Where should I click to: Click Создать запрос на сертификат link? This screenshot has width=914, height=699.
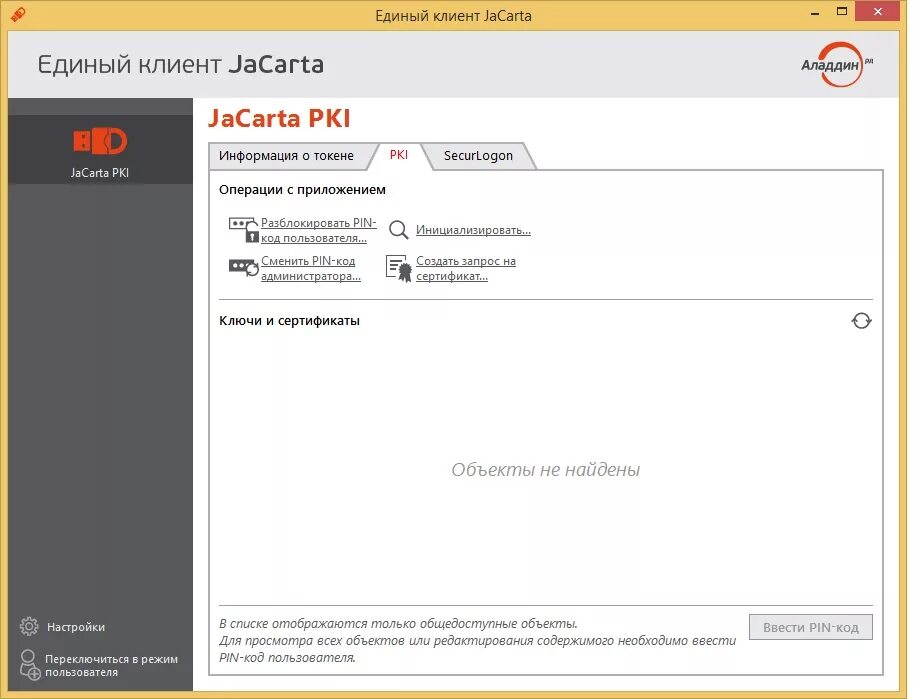pyautogui.click(x=466, y=268)
